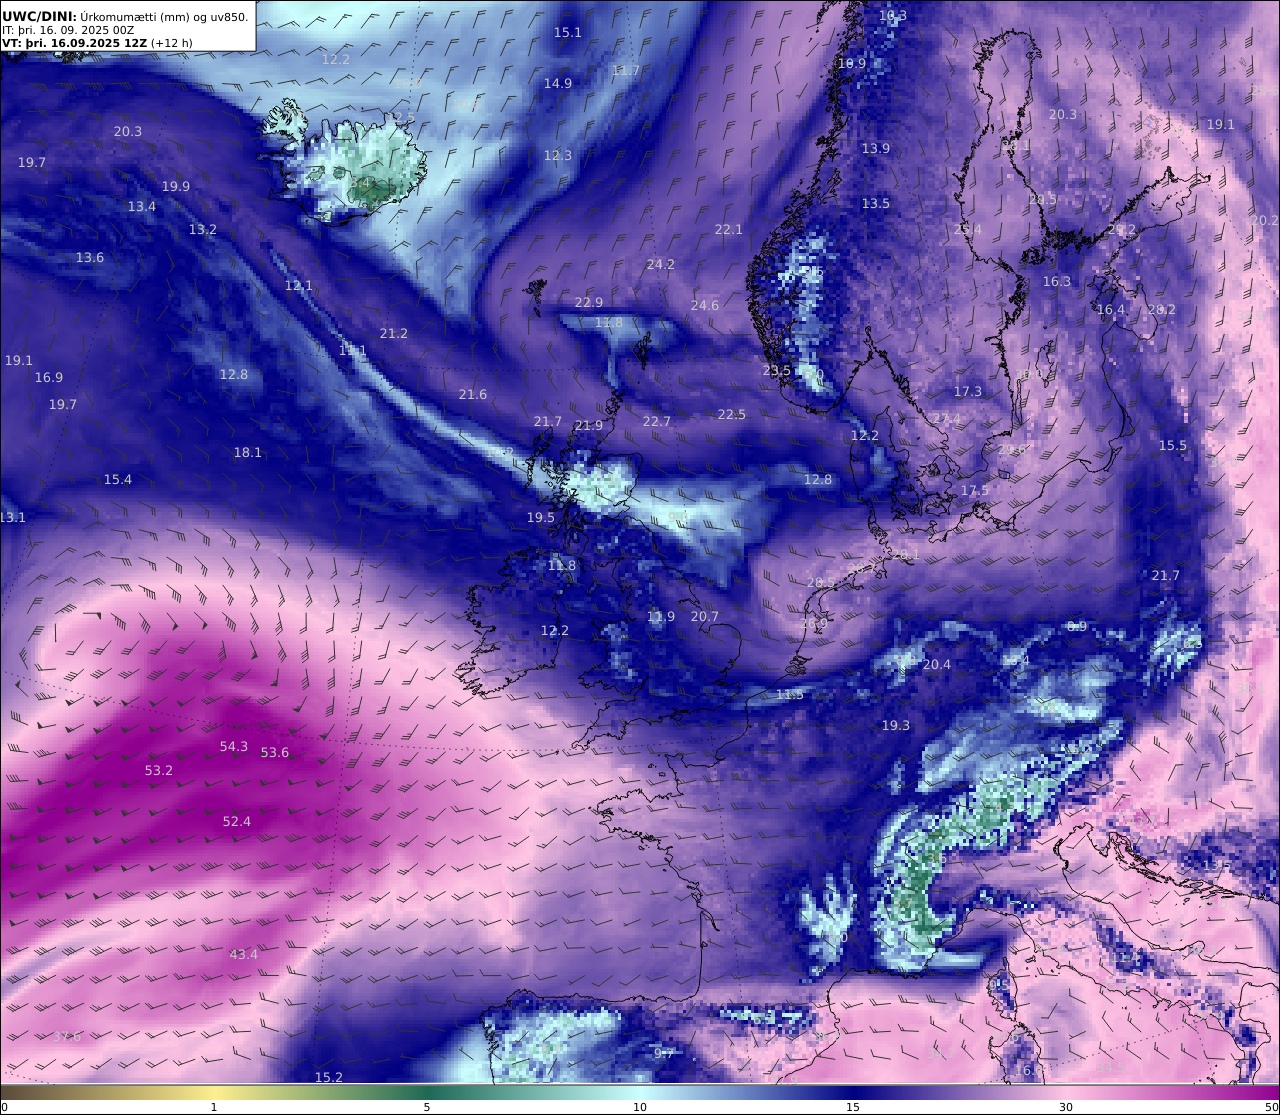Click the 15.4 value label
Image resolution: width=1280 pixels, height=1115 pixels.
tap(118, 480)
